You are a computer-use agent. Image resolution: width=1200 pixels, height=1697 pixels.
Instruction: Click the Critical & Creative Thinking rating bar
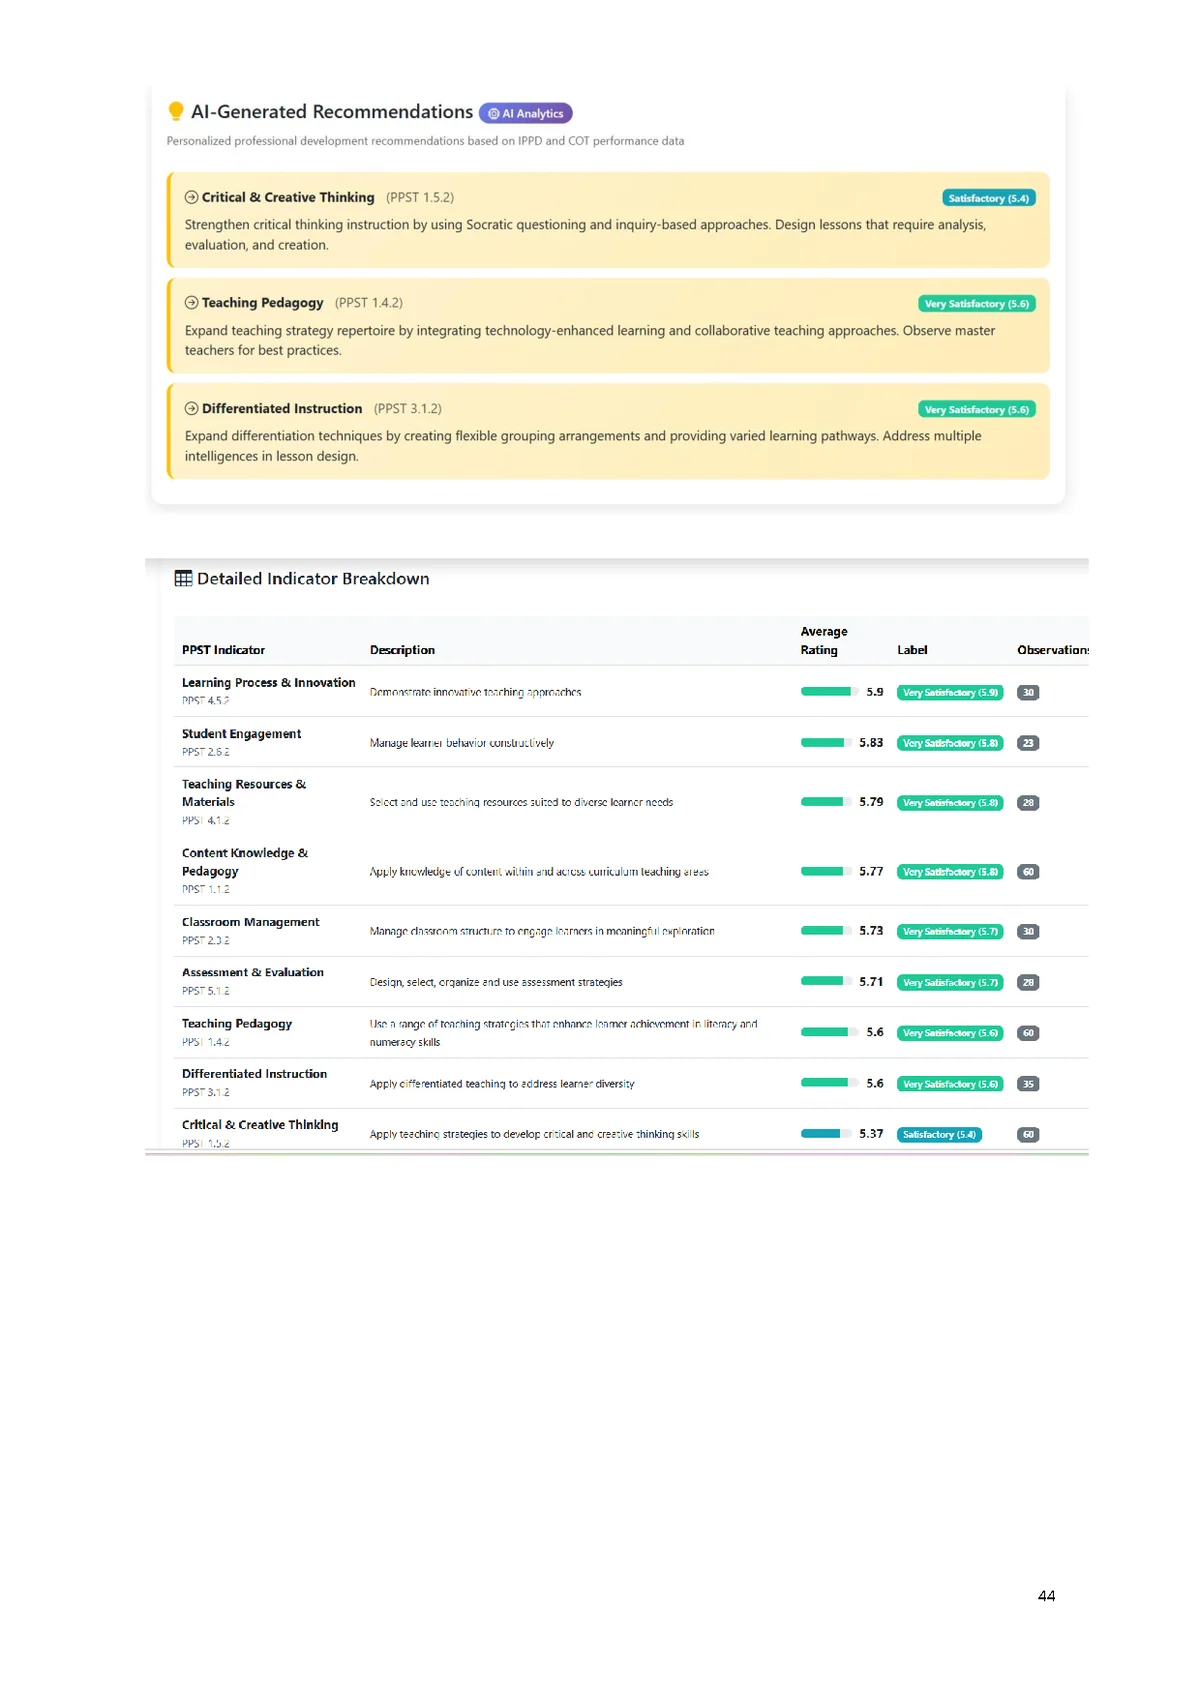click(822, 1134)
